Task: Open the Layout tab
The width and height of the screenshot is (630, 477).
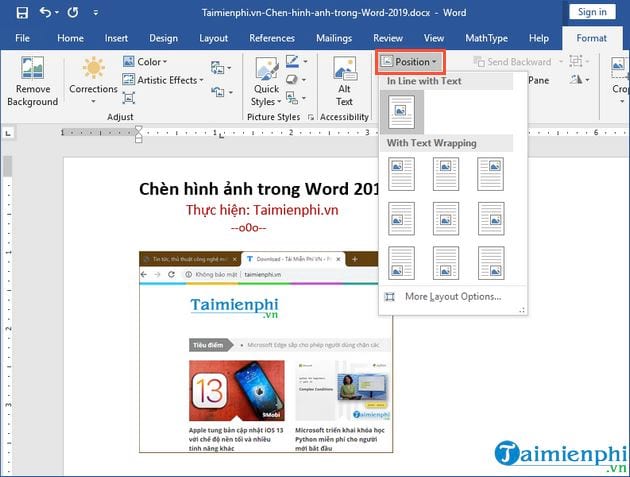Action: point(213,38)
